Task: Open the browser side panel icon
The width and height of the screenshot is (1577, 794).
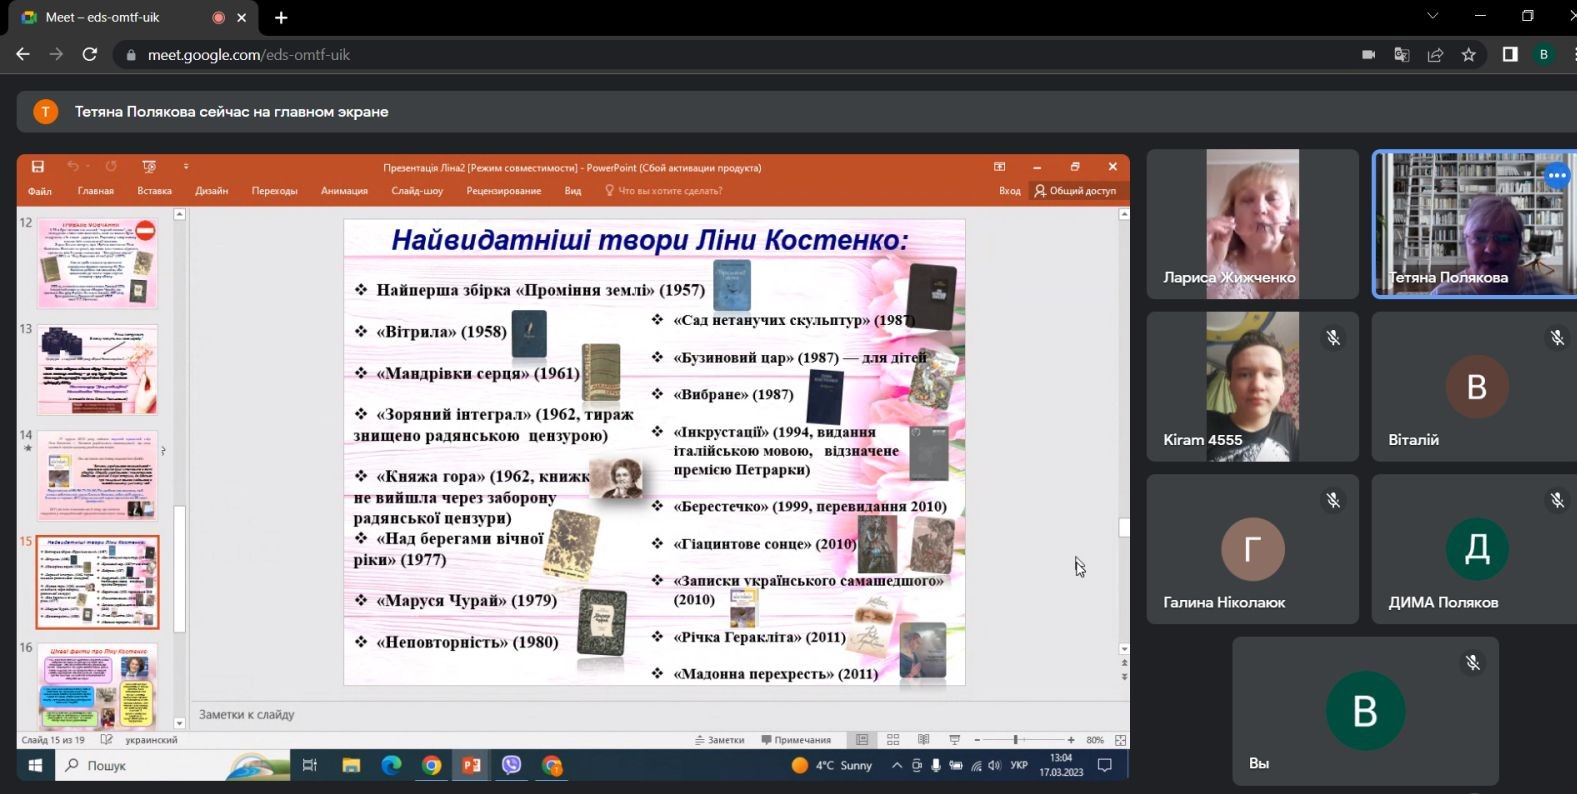Action: click(x=1509, y=55)
